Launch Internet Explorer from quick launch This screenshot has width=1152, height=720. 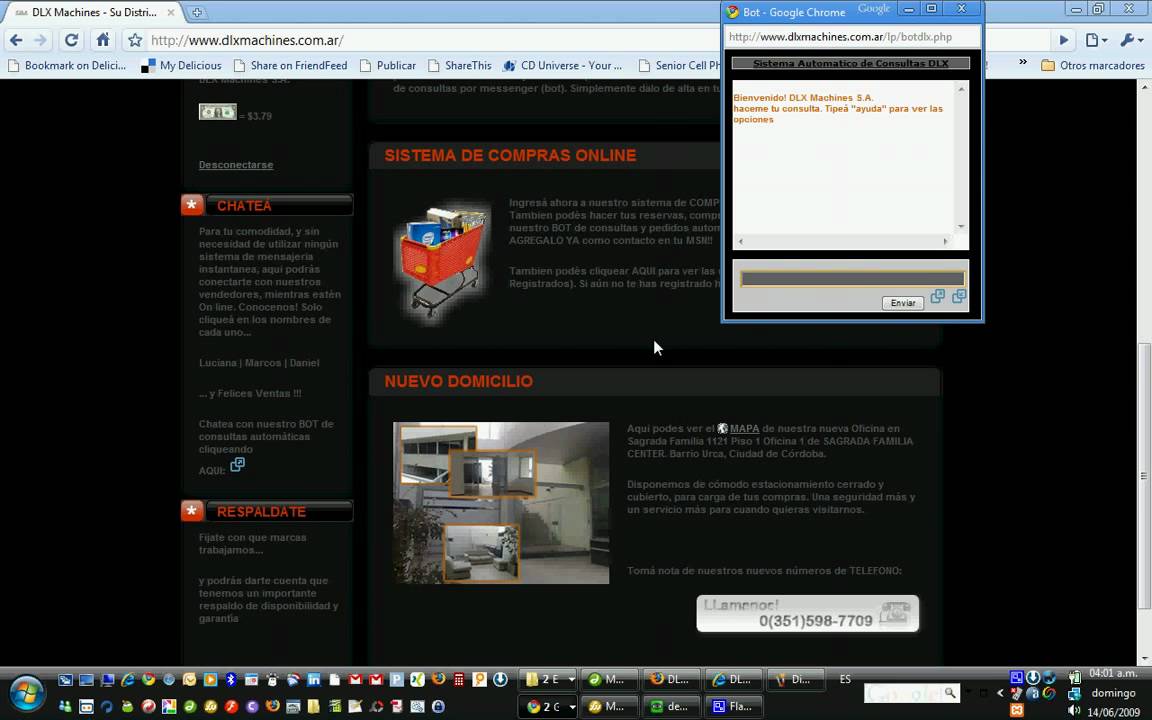click(x=128, y=680)
